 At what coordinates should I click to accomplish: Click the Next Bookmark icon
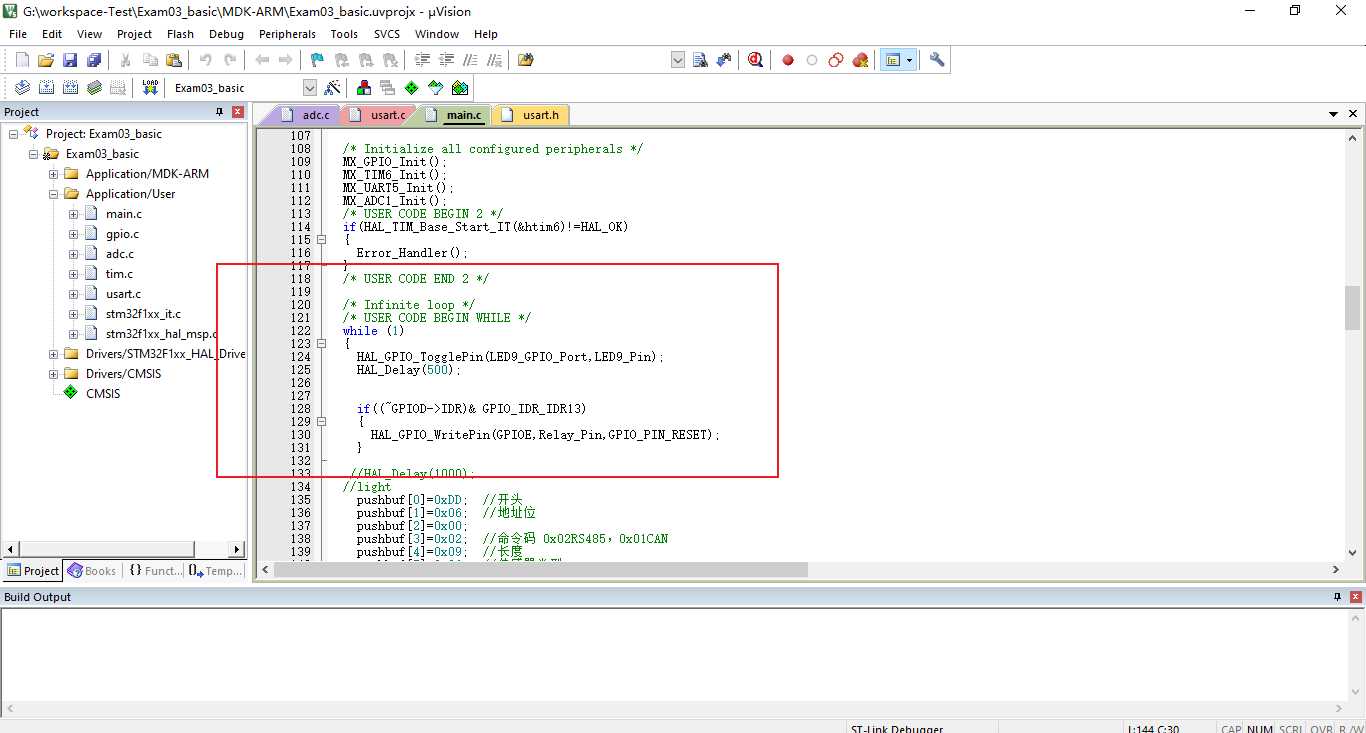365,60
